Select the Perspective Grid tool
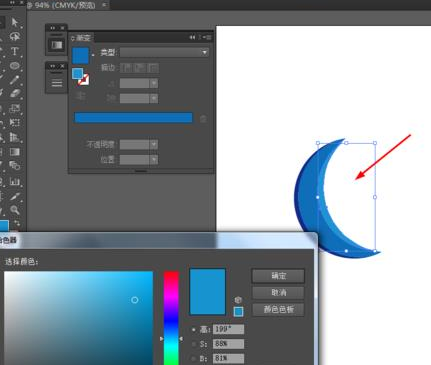This screenshot has width=431, height=365. coord(15,137)
